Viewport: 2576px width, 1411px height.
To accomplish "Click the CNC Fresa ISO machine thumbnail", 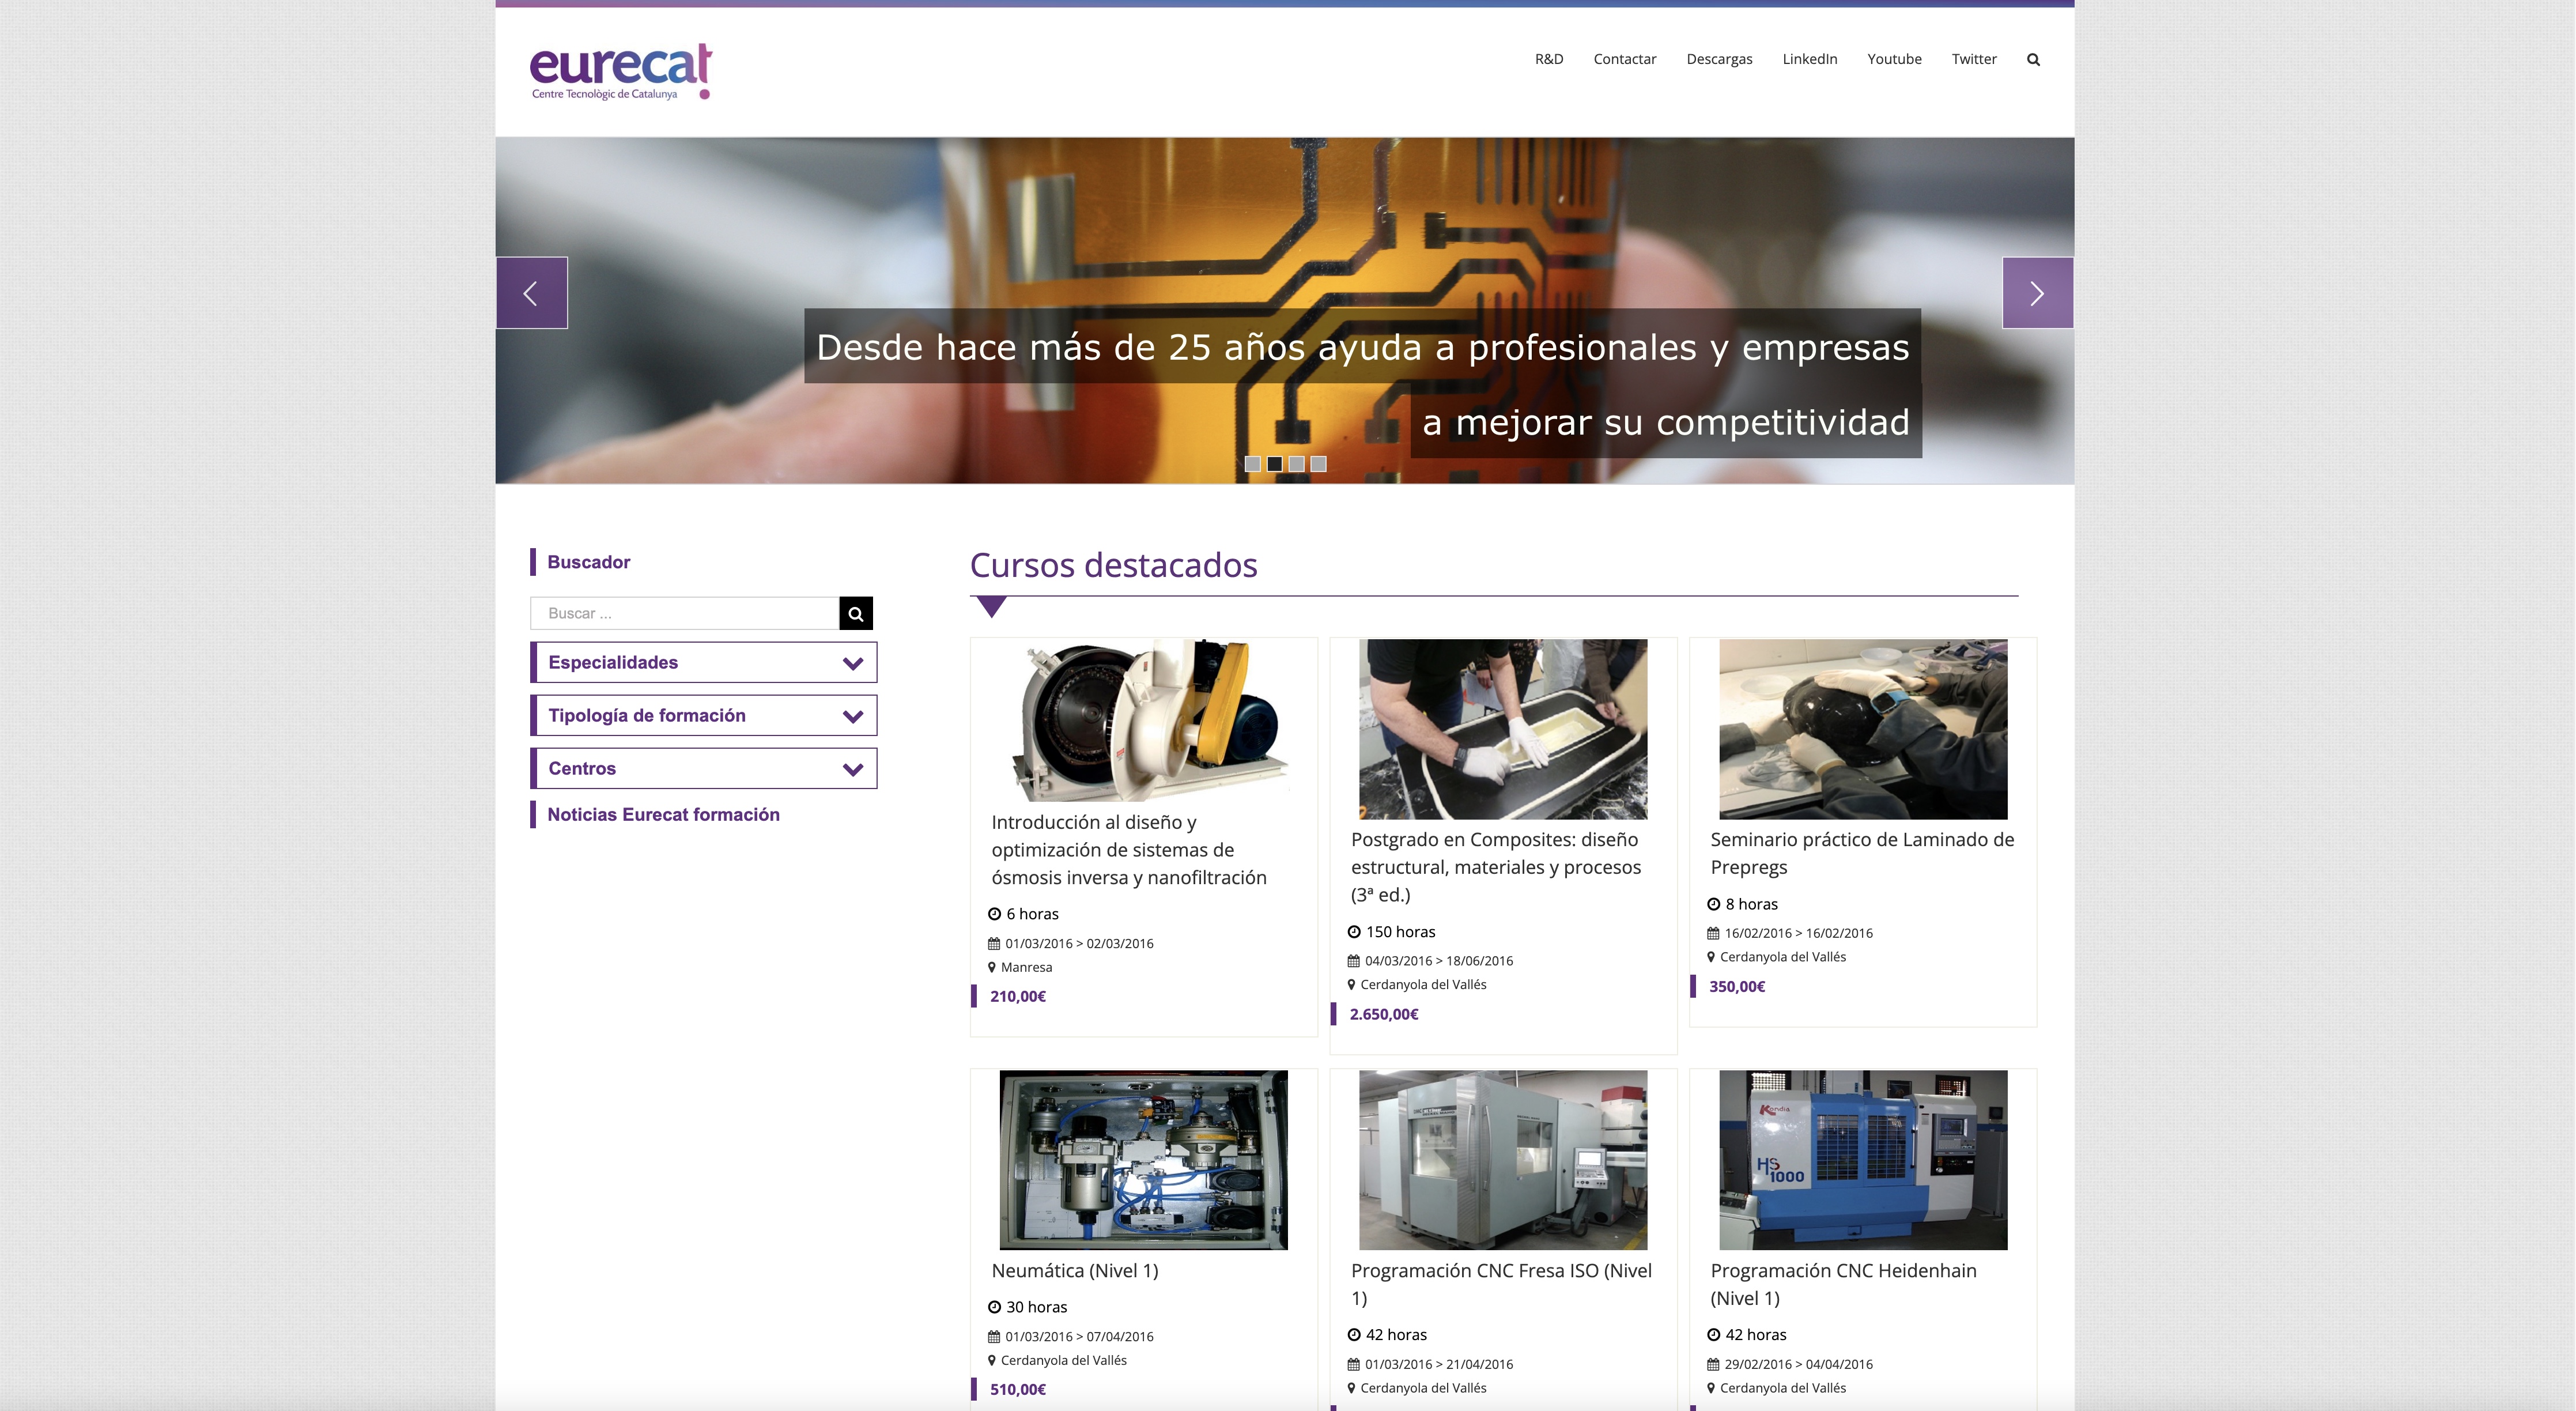I will [1503, 1160].
